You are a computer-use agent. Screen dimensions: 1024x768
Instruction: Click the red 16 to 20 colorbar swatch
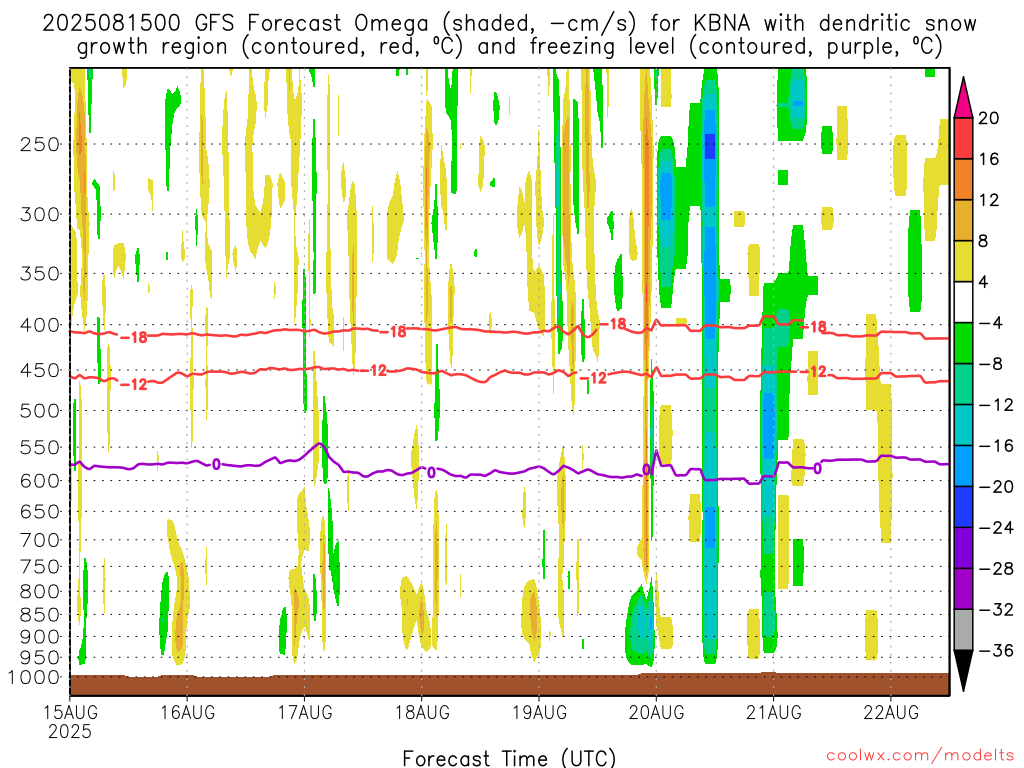tap(963, 138)
